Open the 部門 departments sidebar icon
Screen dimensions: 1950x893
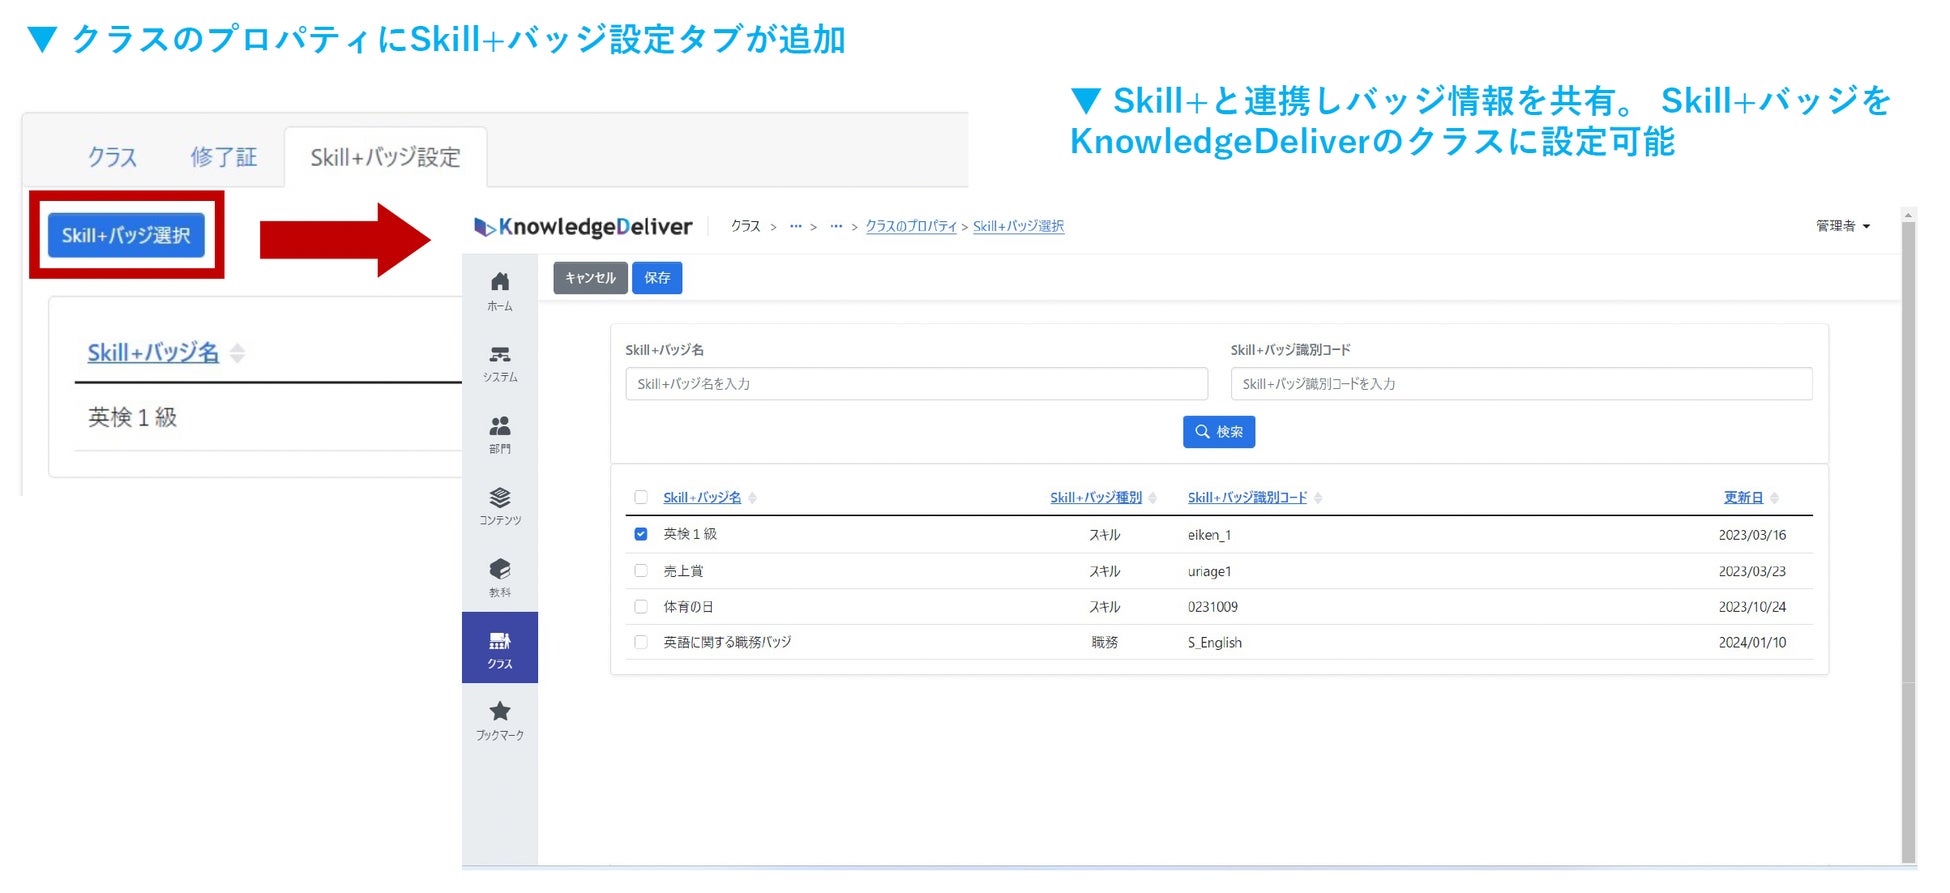[x=500, y=434]
